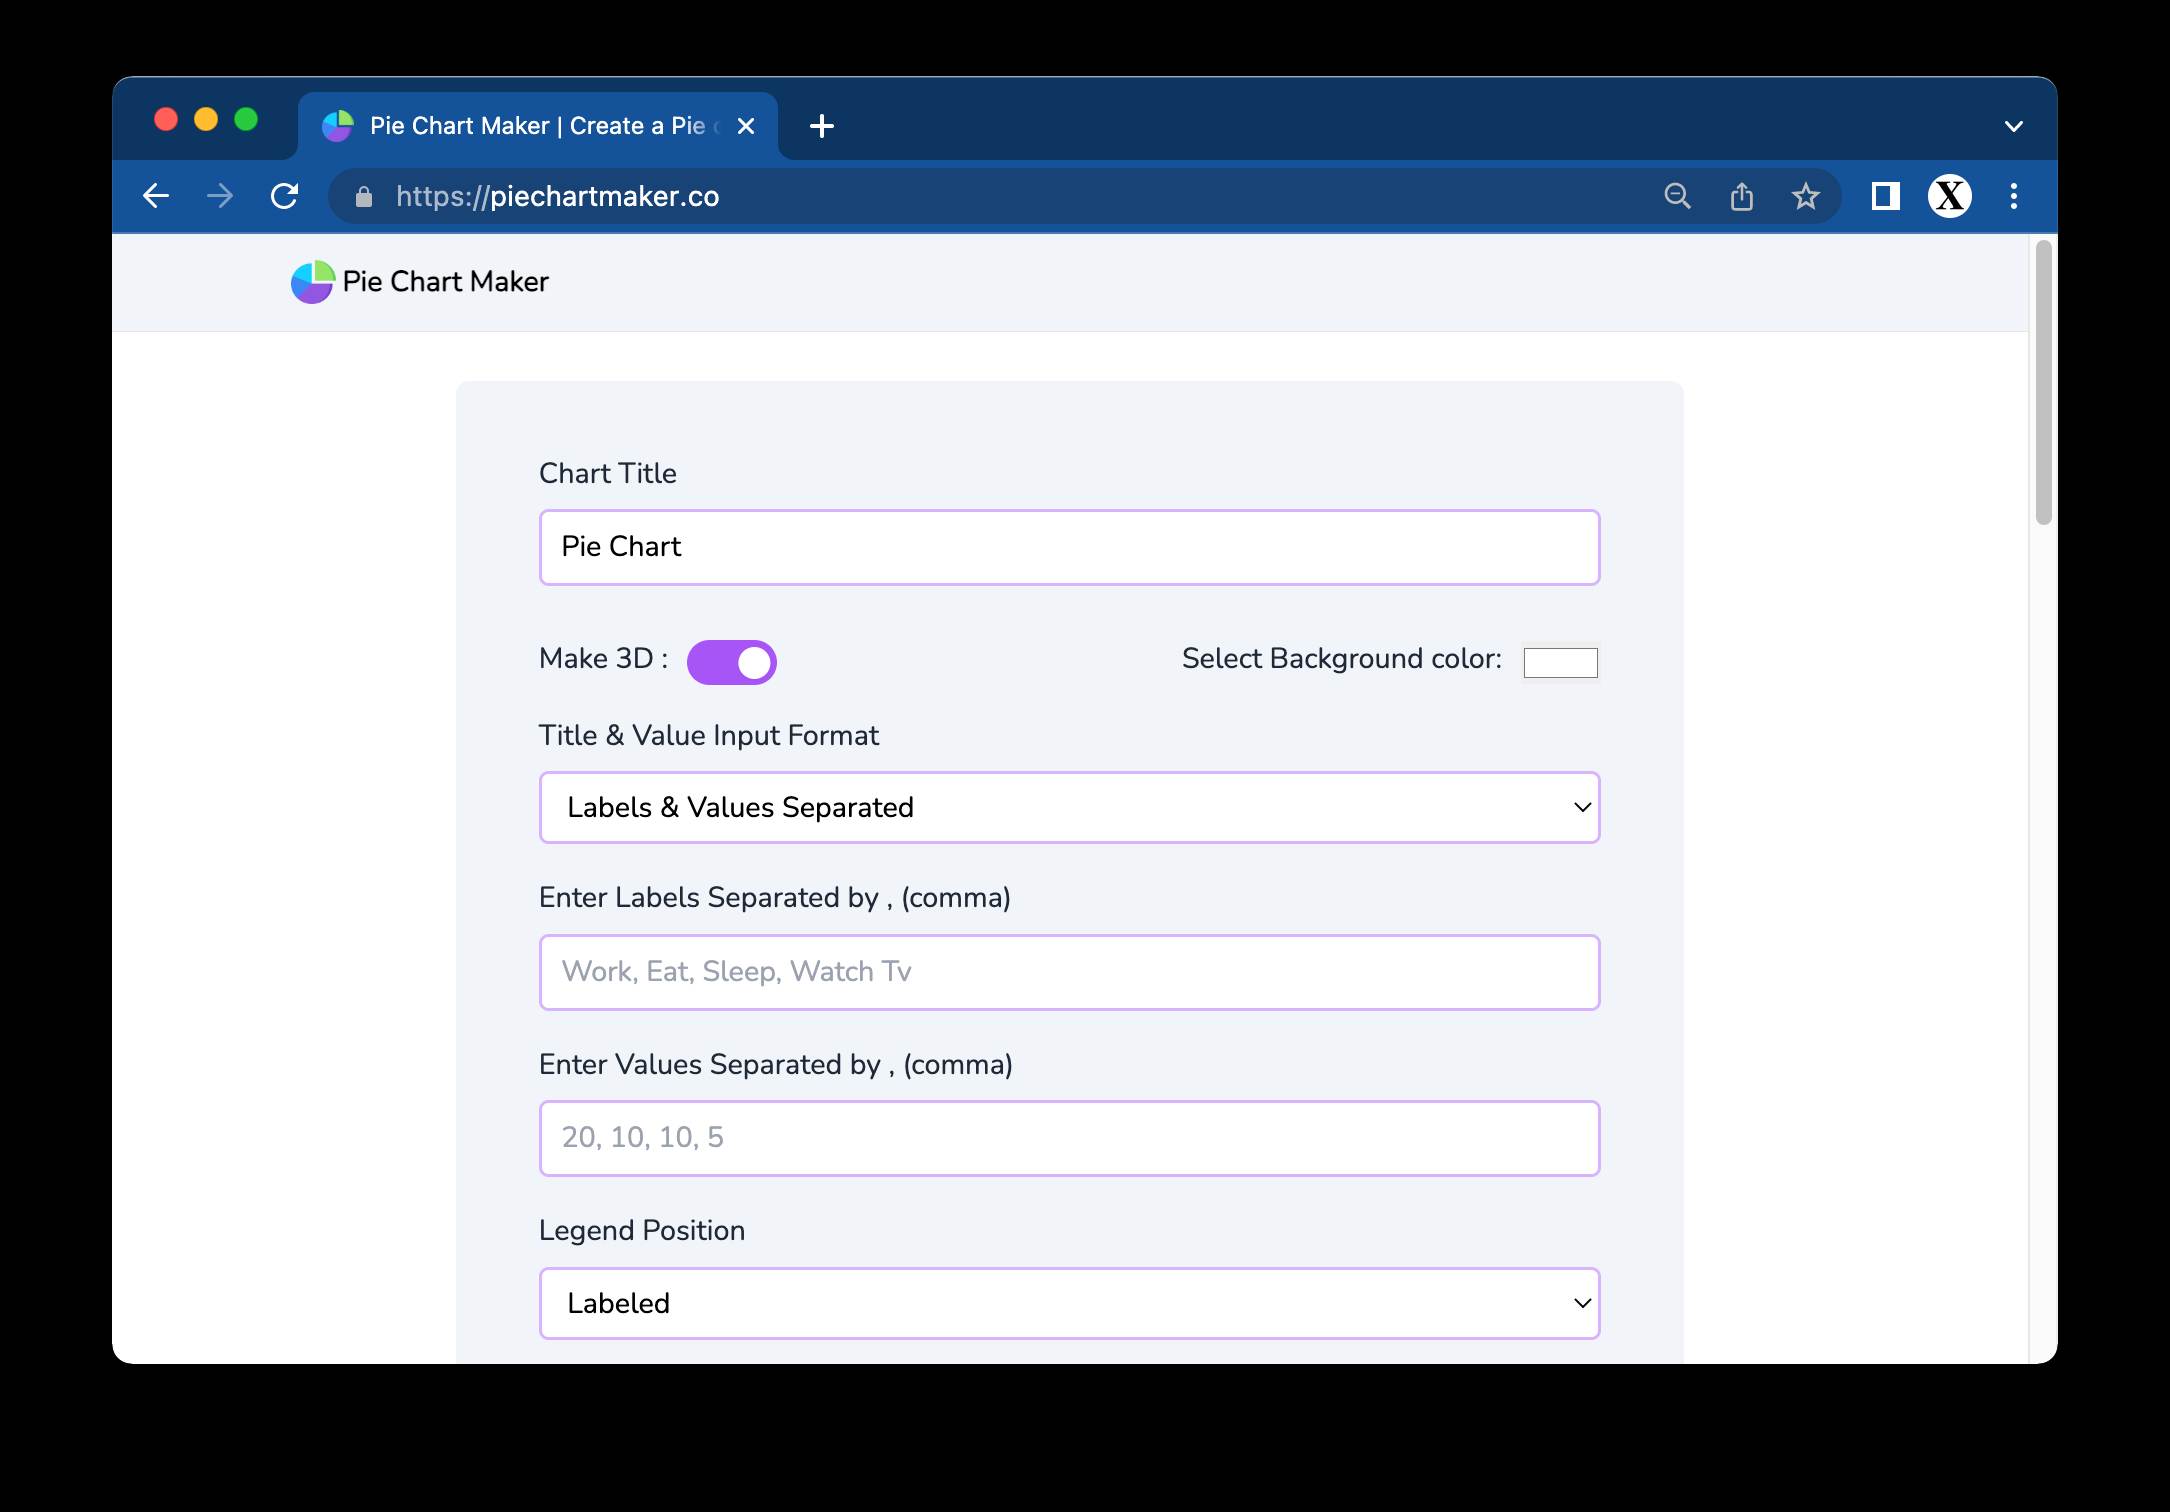Image resolution: width=2170 pixels, height=1512 pixels.
Task: Click the labels input with Work, Eat placeholder
Action: [1069, 972]
